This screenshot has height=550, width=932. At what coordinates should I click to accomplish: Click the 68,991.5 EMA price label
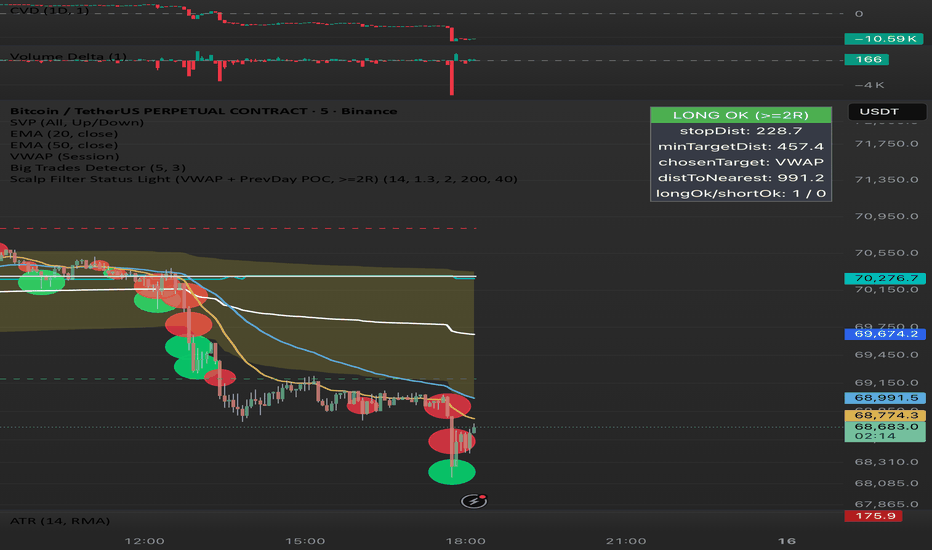point(885,398)
